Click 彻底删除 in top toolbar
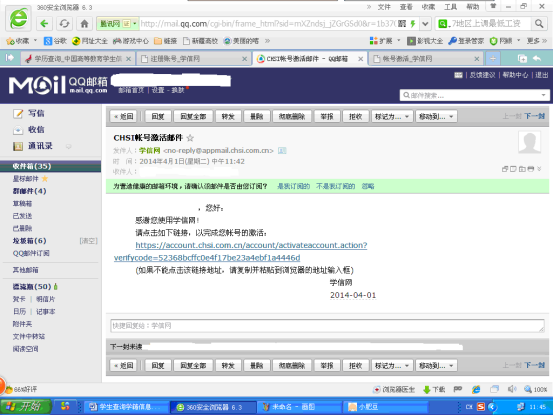The height and width of the screenshot is (415, 553). pos(292,116)
